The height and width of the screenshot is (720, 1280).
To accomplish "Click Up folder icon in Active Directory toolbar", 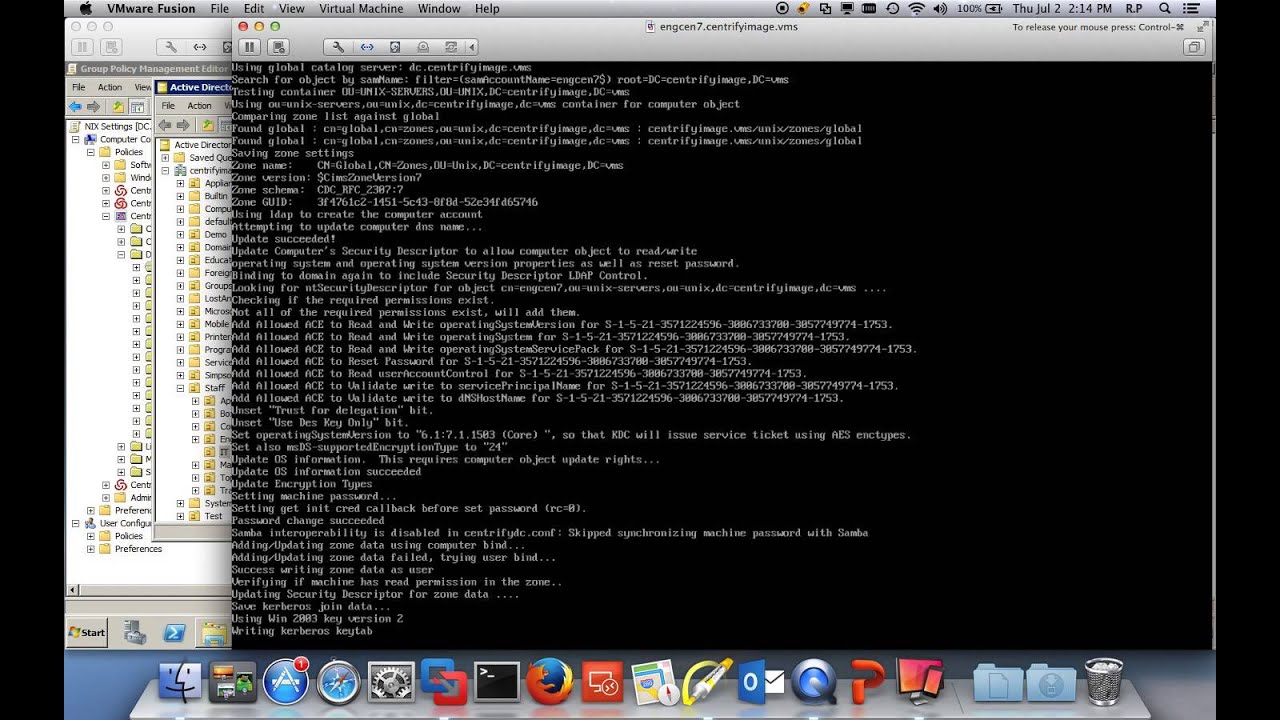I will tap(207, 125).
